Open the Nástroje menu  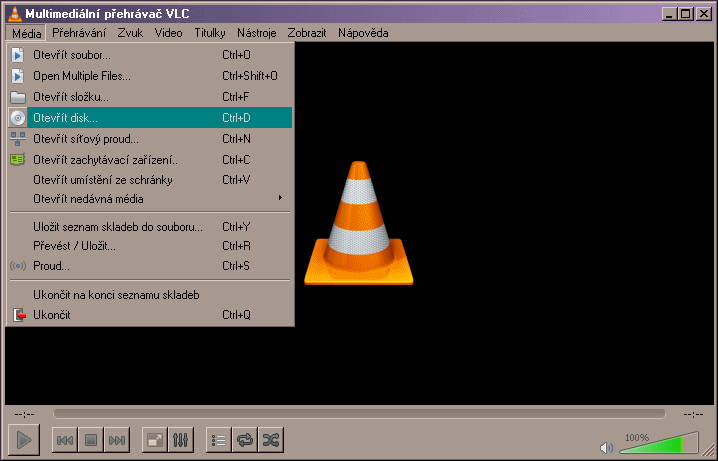point(256,33)
